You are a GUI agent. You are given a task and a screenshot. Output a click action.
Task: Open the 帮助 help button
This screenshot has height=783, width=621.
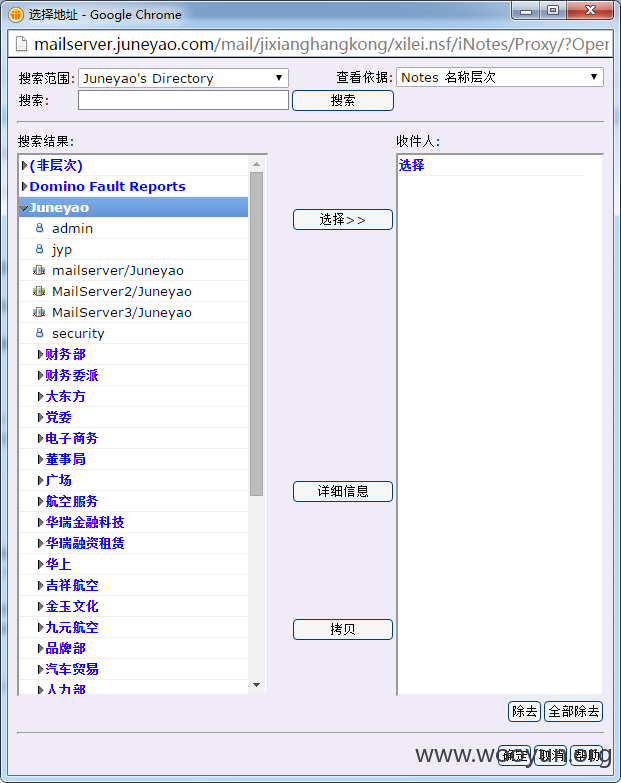click(x=587, y=756)
